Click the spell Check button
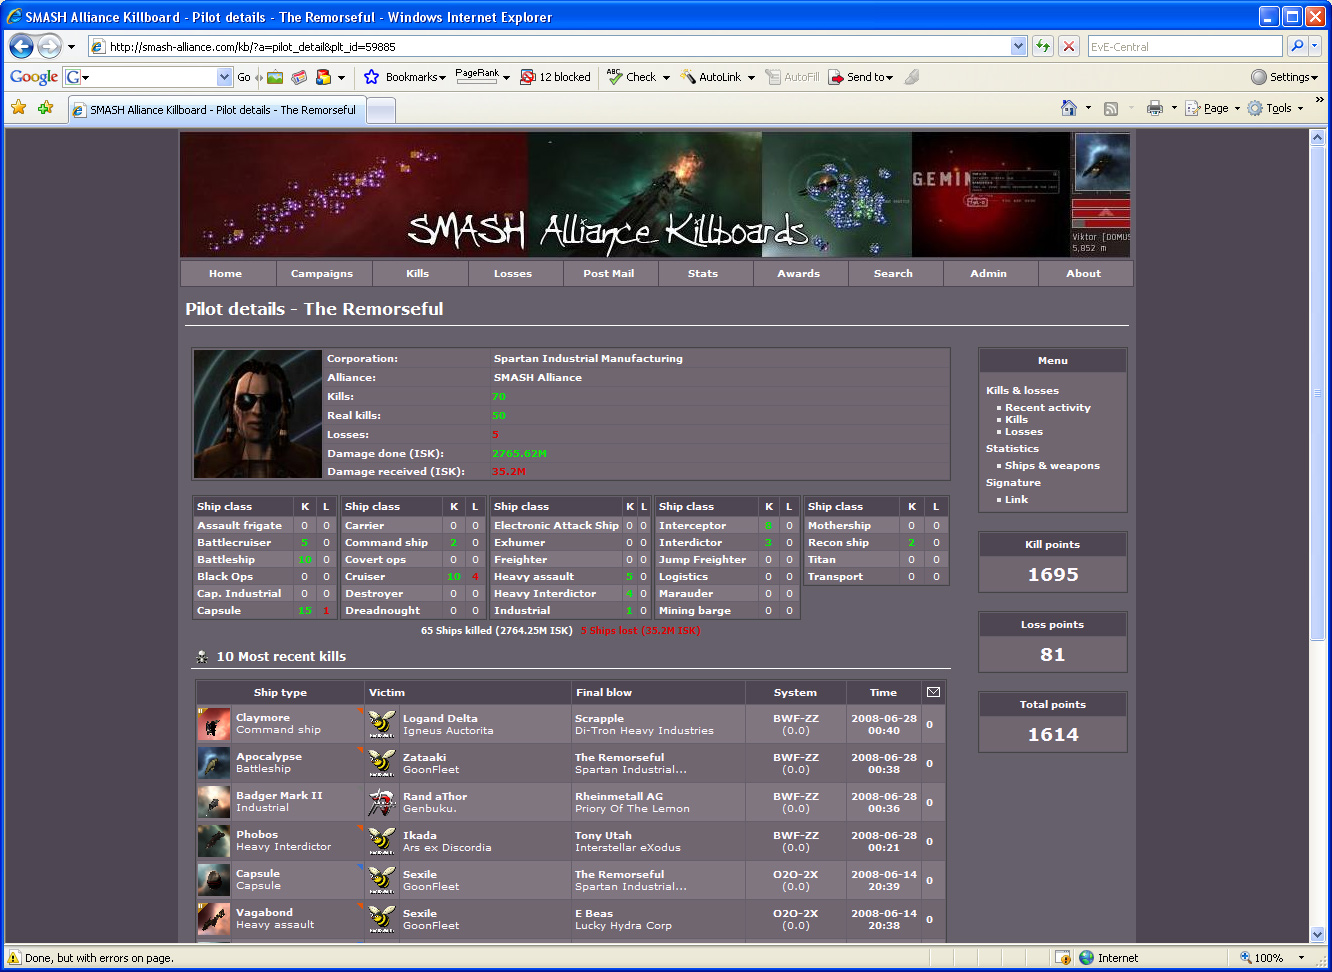 point(632,77)
